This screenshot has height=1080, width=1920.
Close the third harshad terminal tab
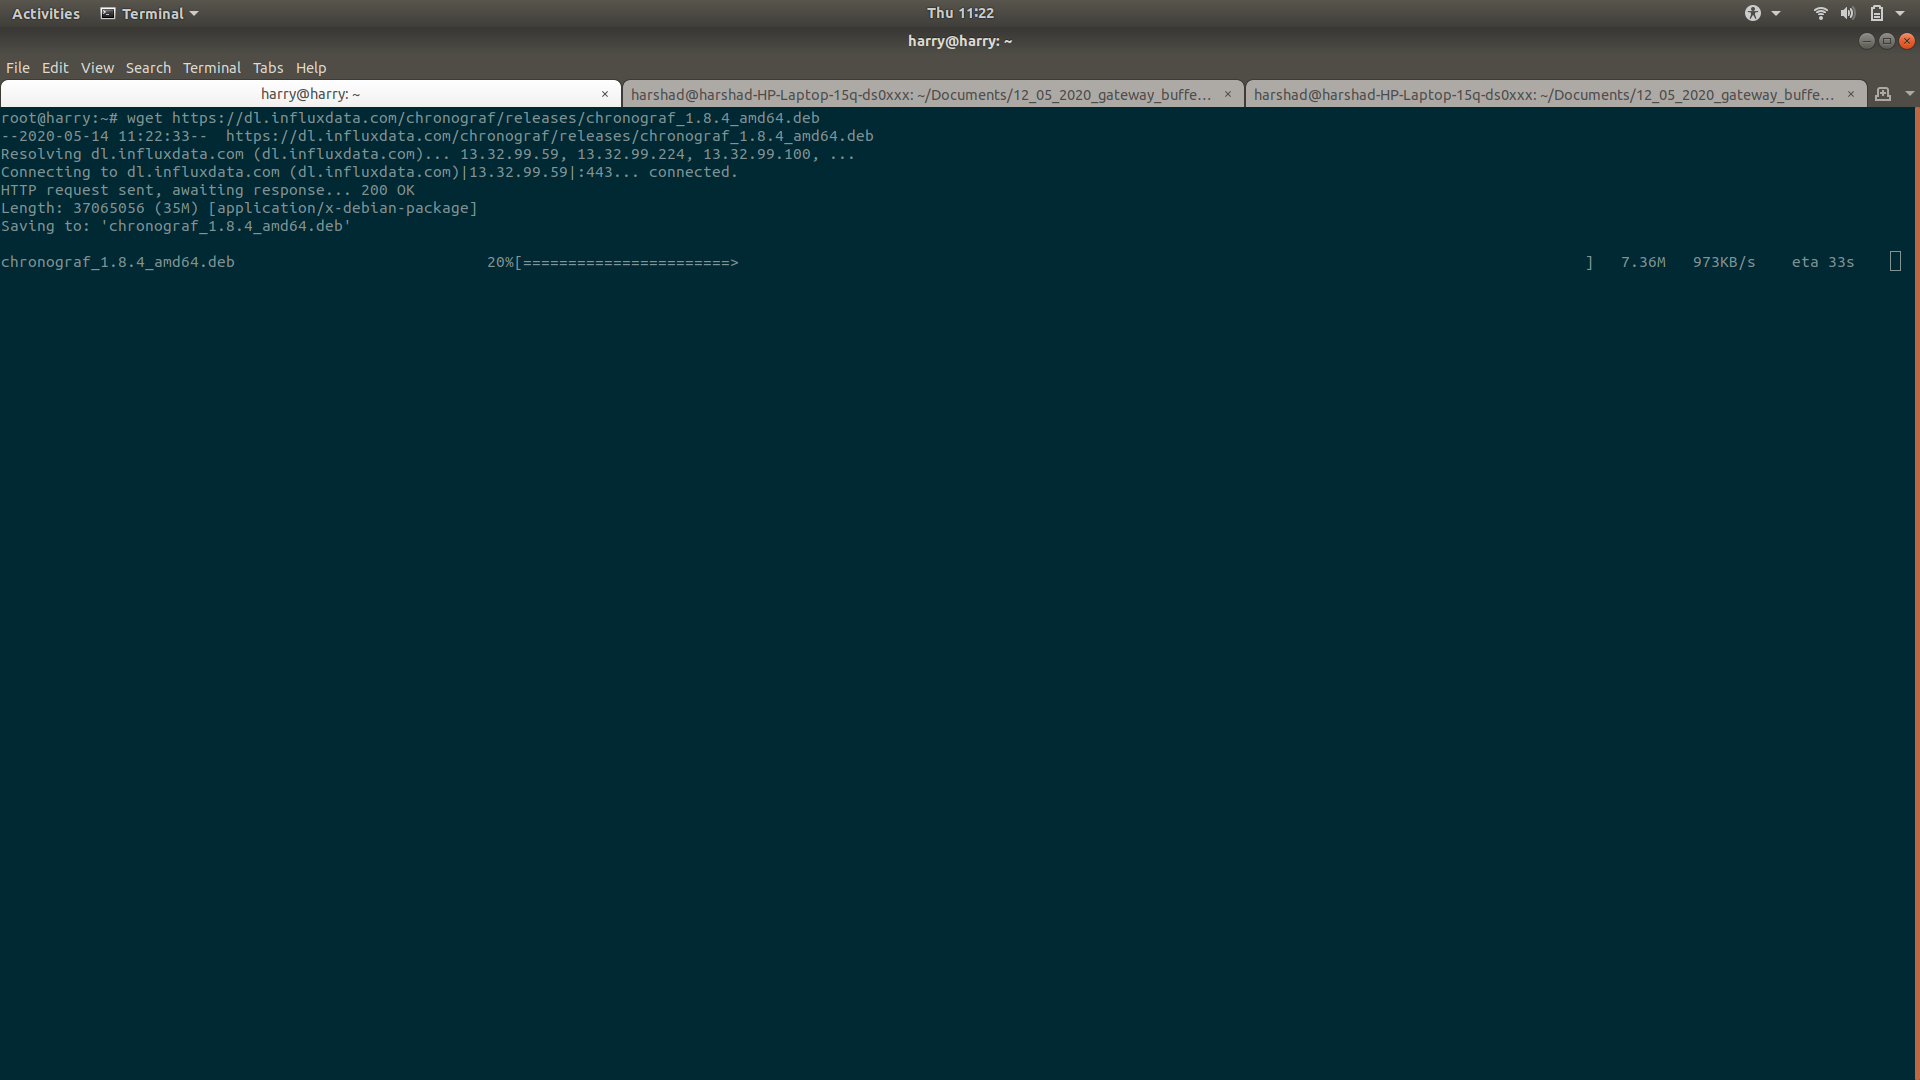[x=1851, y=94]
